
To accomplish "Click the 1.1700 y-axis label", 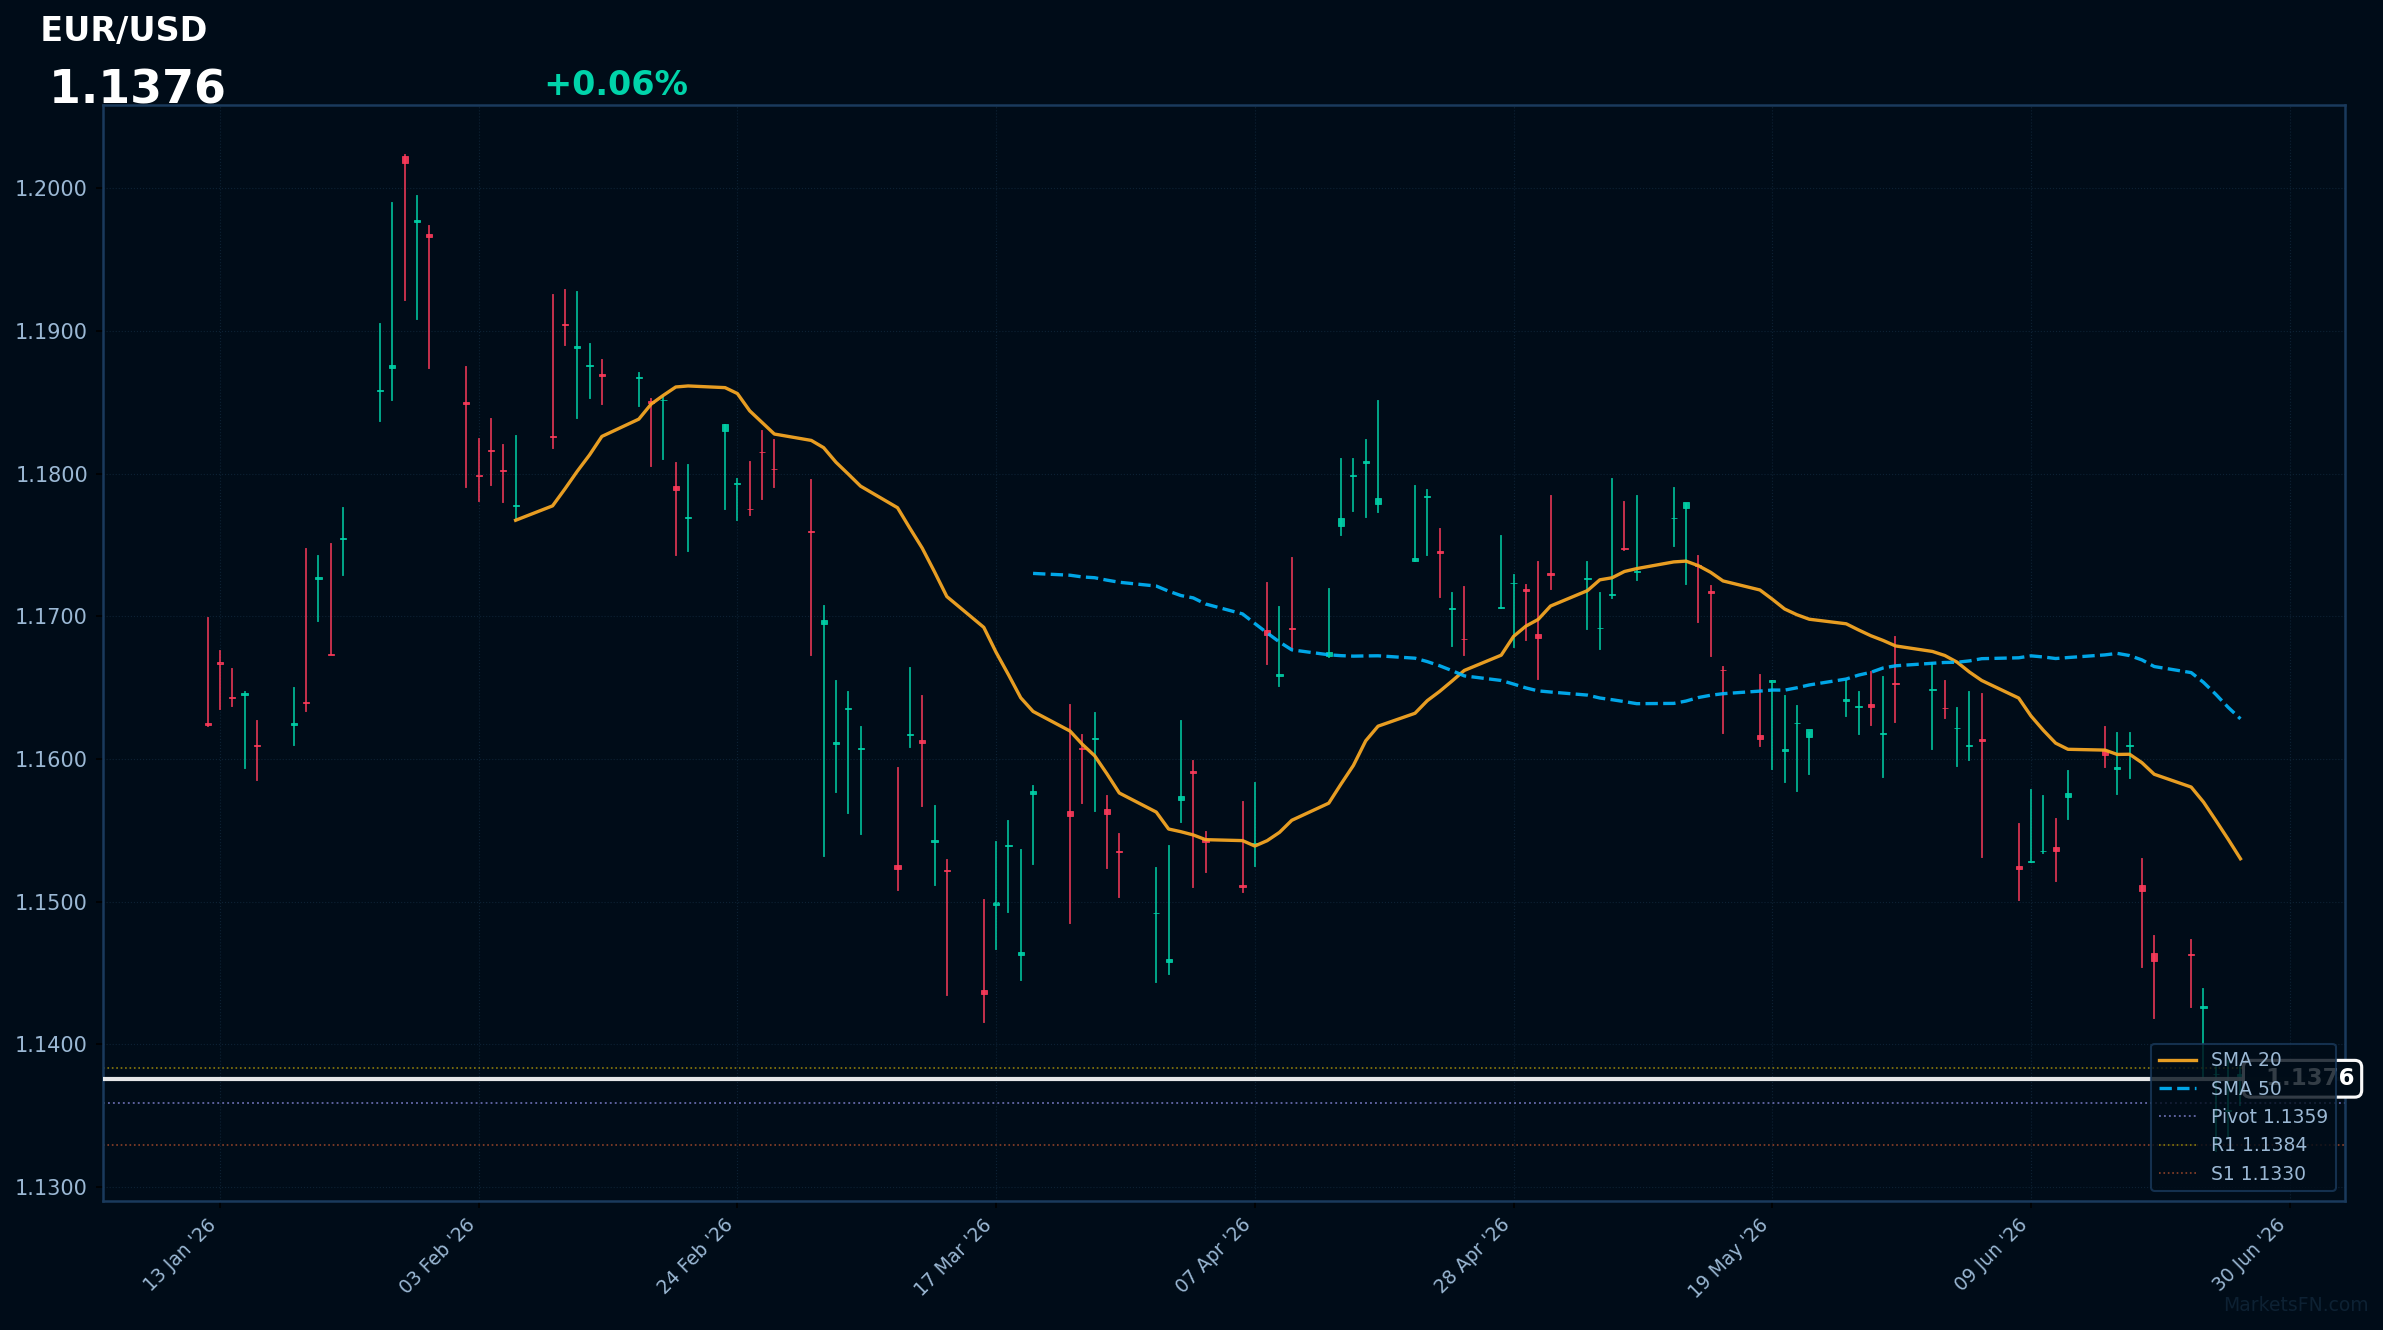I will [51, 617].
